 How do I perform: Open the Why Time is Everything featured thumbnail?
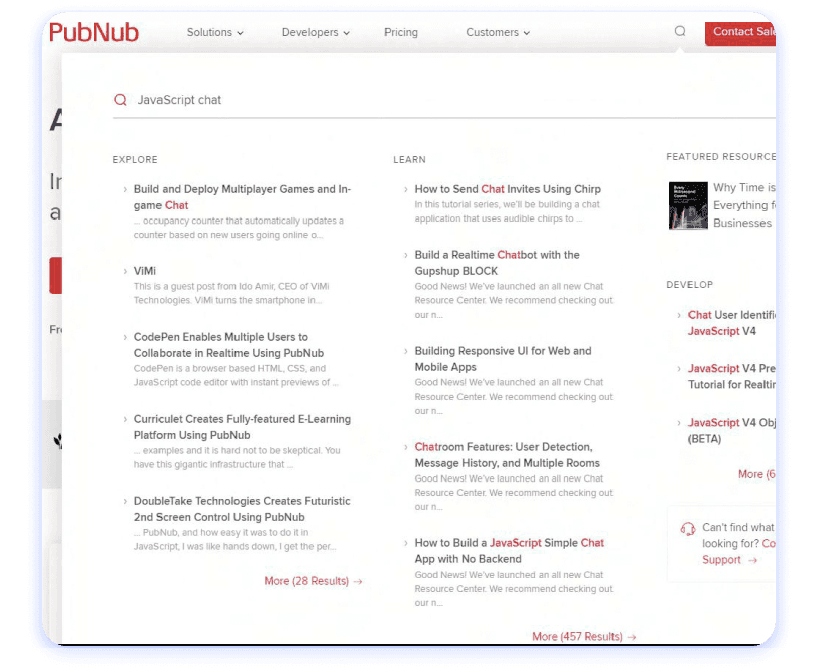tap(688, 206)
